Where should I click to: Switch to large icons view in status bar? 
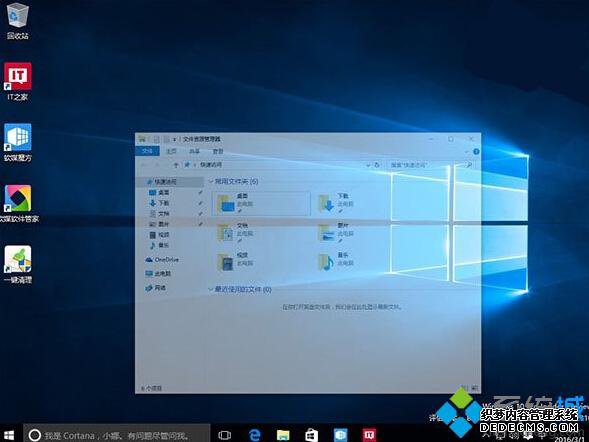[474, 388]
